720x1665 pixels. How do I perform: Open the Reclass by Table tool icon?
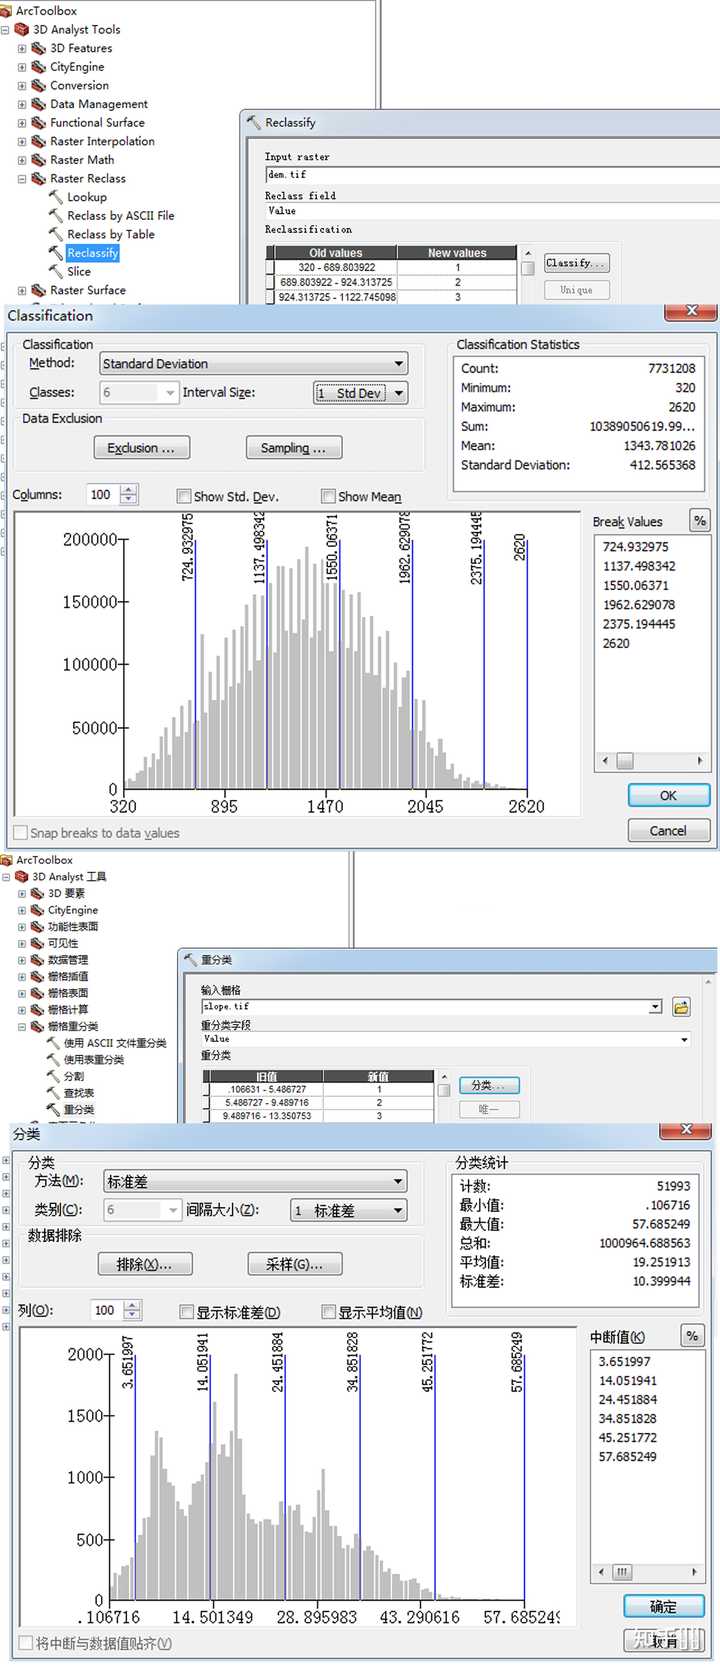pos(56,234)
